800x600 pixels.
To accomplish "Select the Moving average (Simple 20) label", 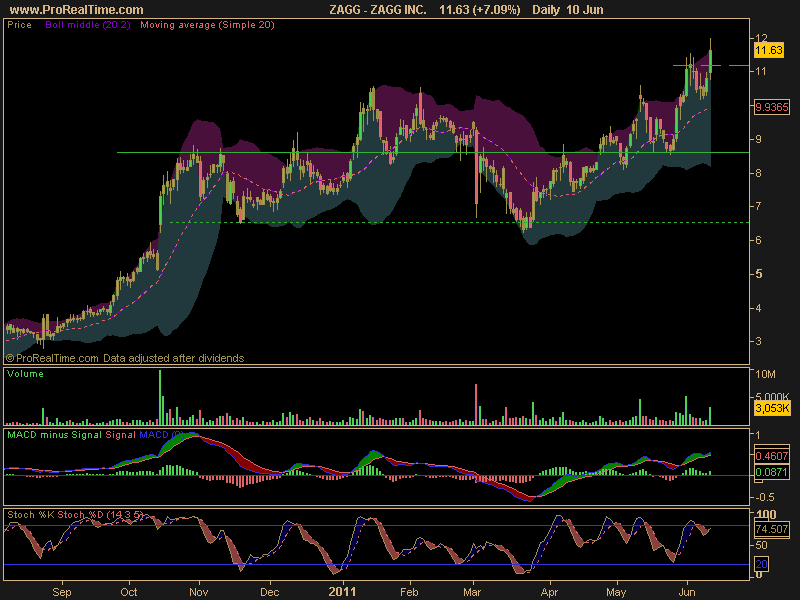I will click(x=207, y=24).
